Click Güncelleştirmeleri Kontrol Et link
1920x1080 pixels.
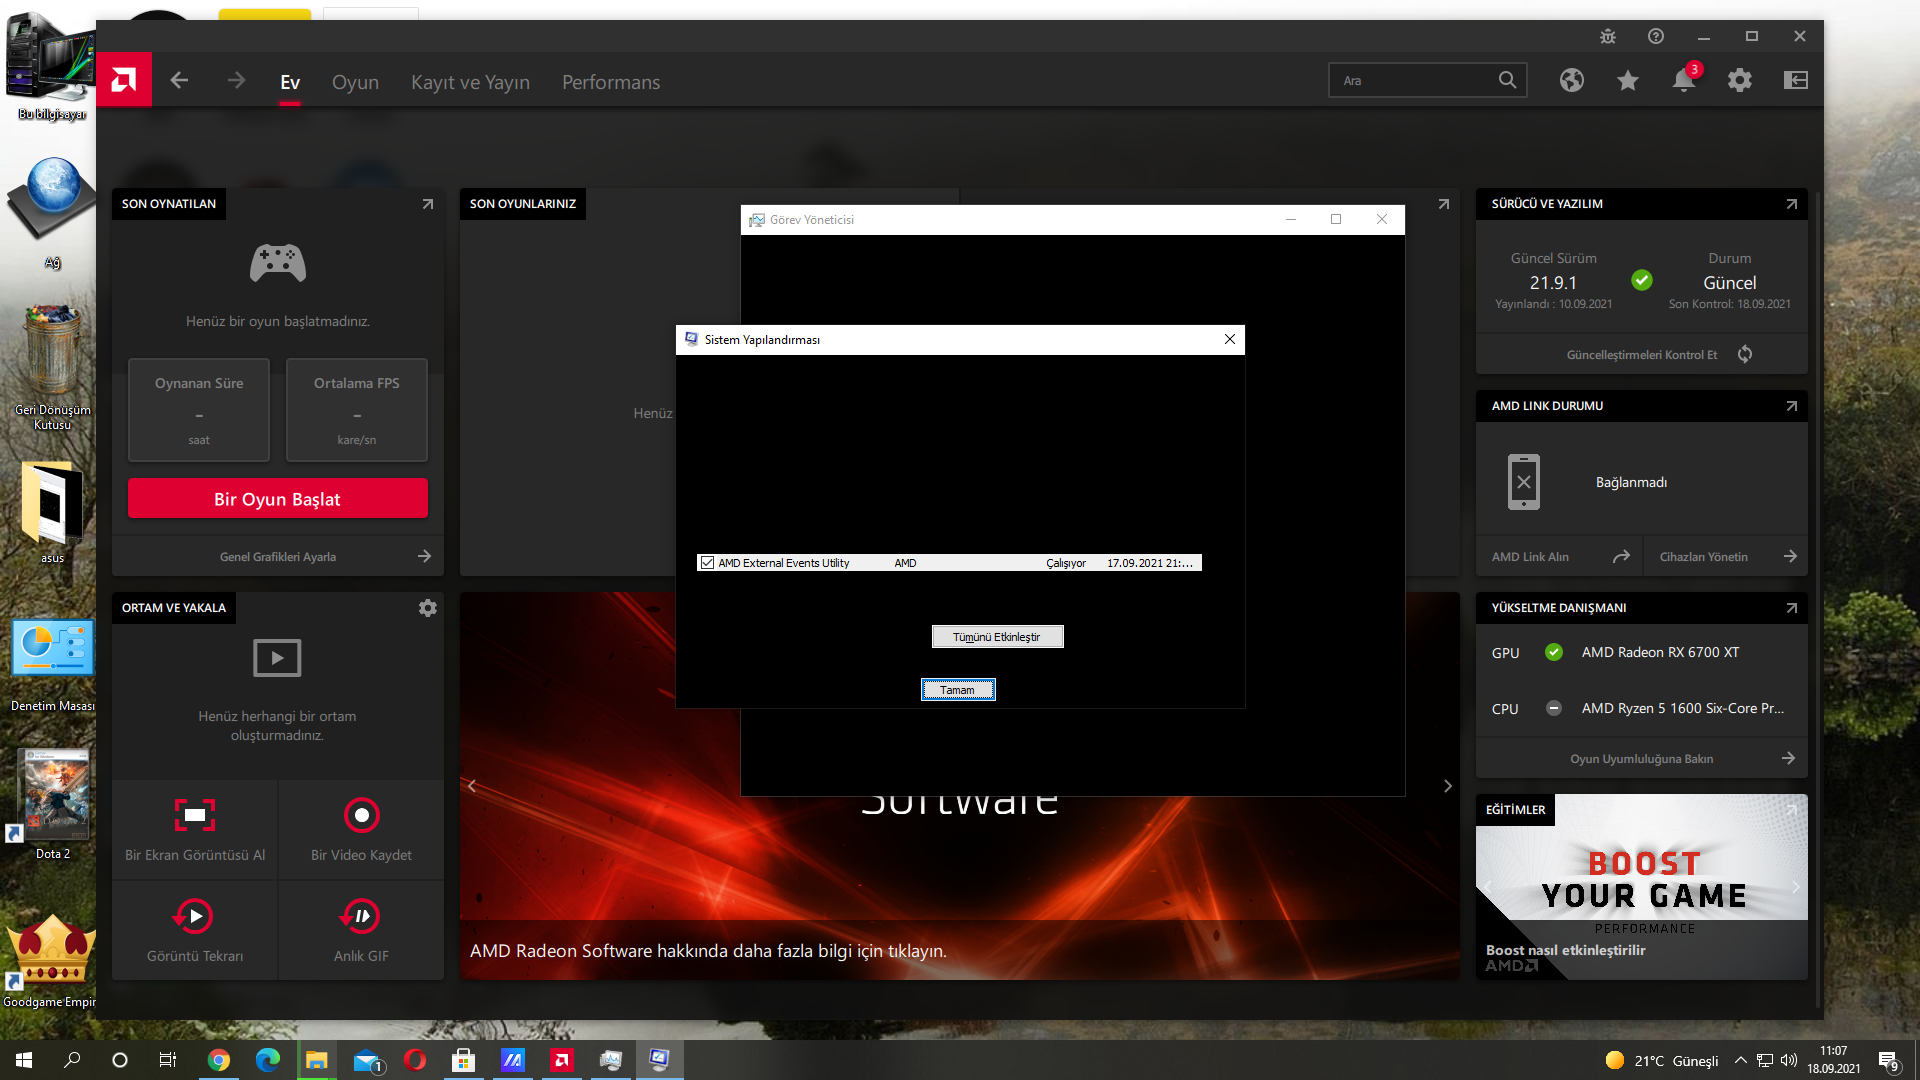1641,355
